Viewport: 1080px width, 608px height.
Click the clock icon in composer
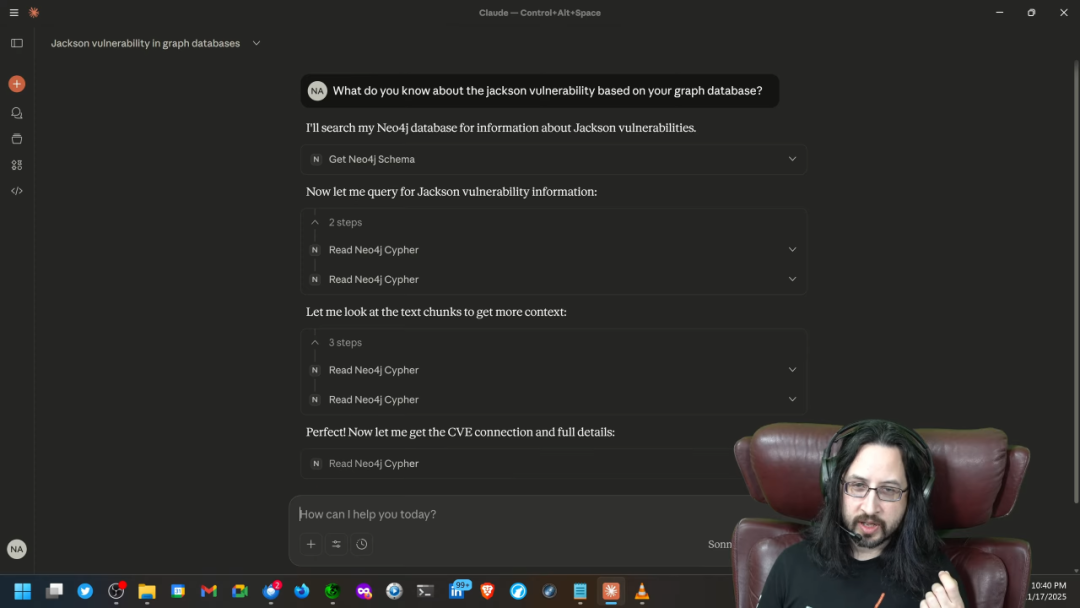(362, 544)
